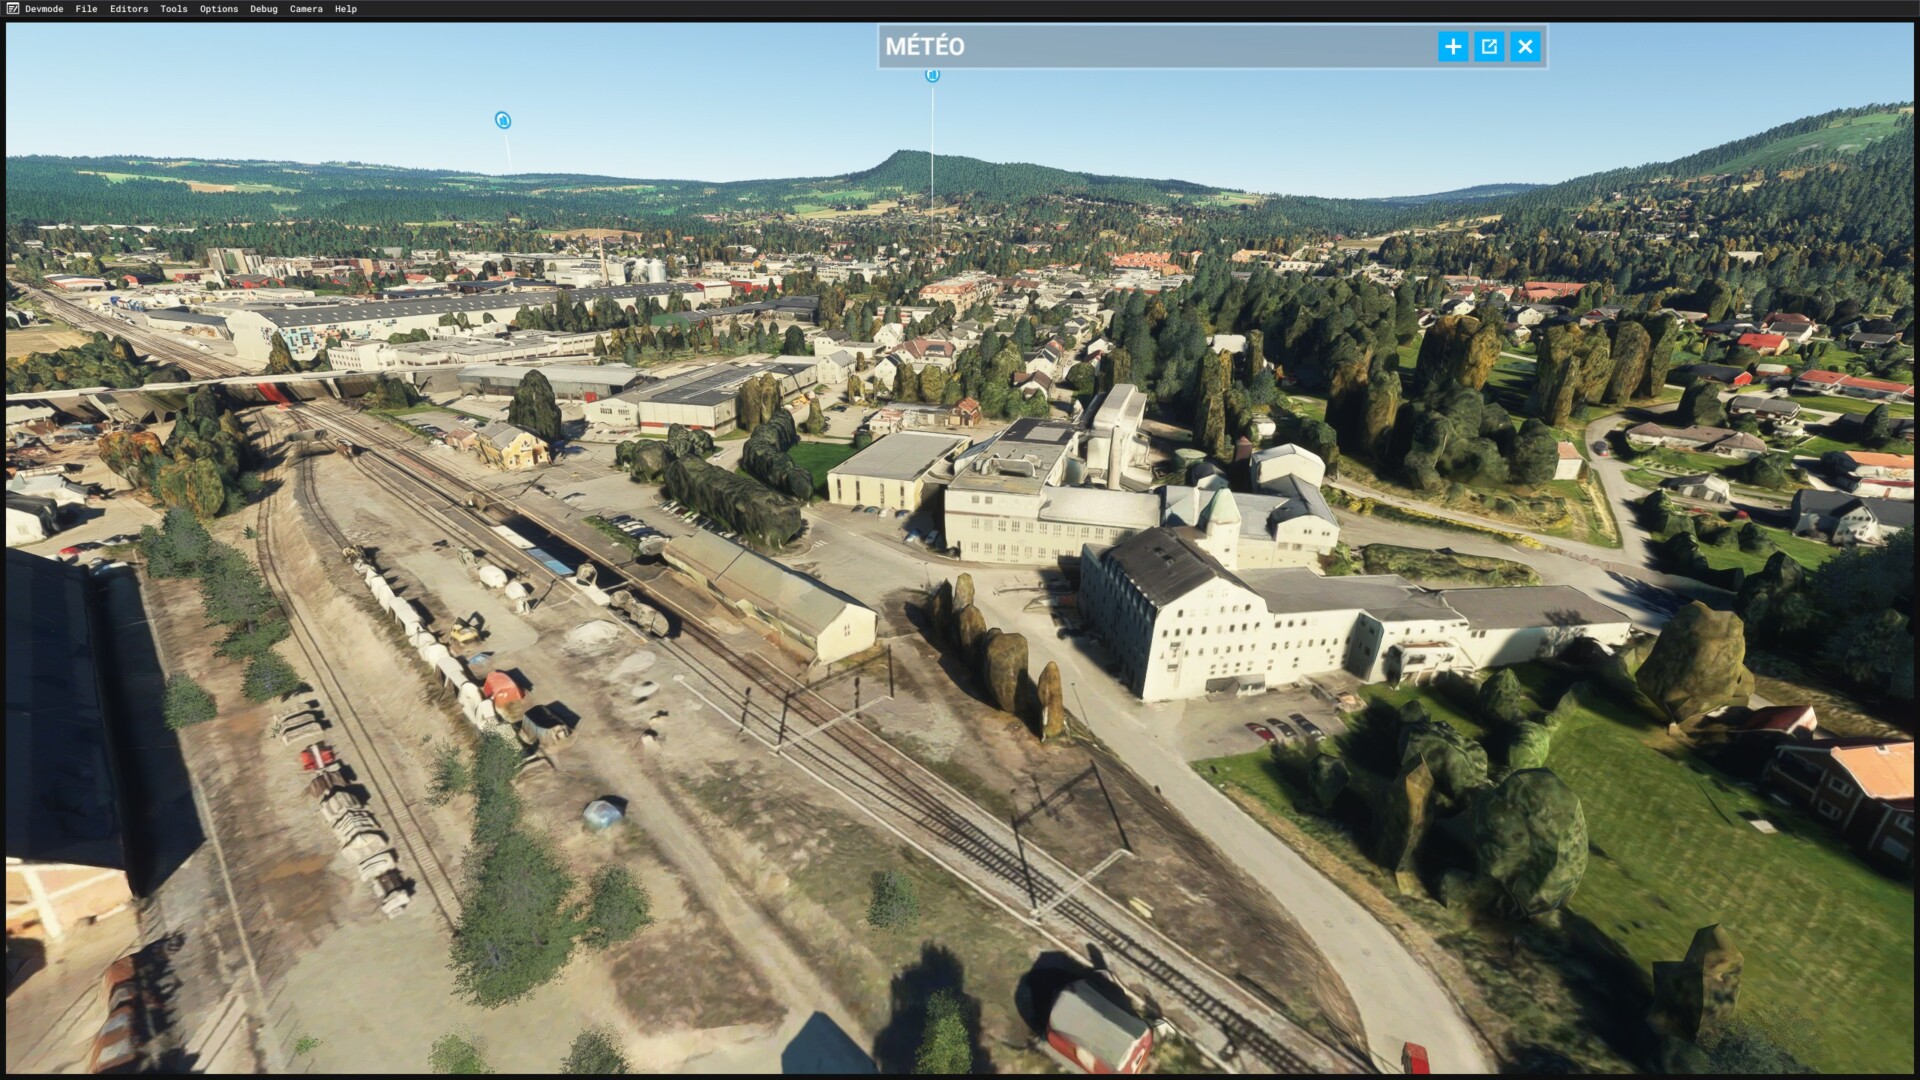Click the MÉTÉO panel title bar
Image resolution: width=1920 pixels, height=1080 pixels.
(1150, 46)
